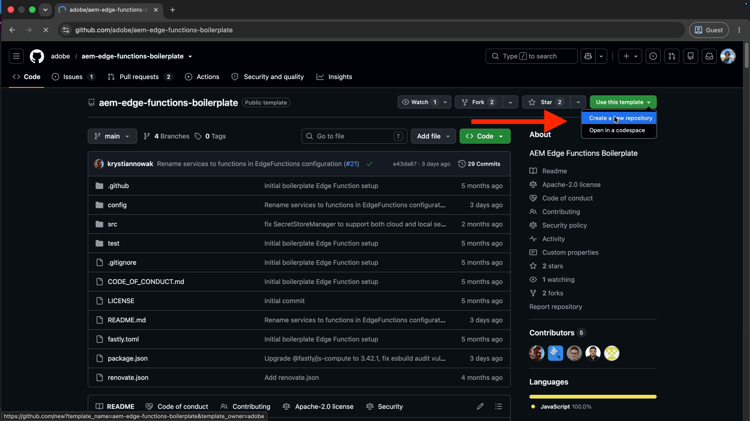Click the JavaScript language bar
This screenshot has width=750, height=421.
[x=593, y=397]
